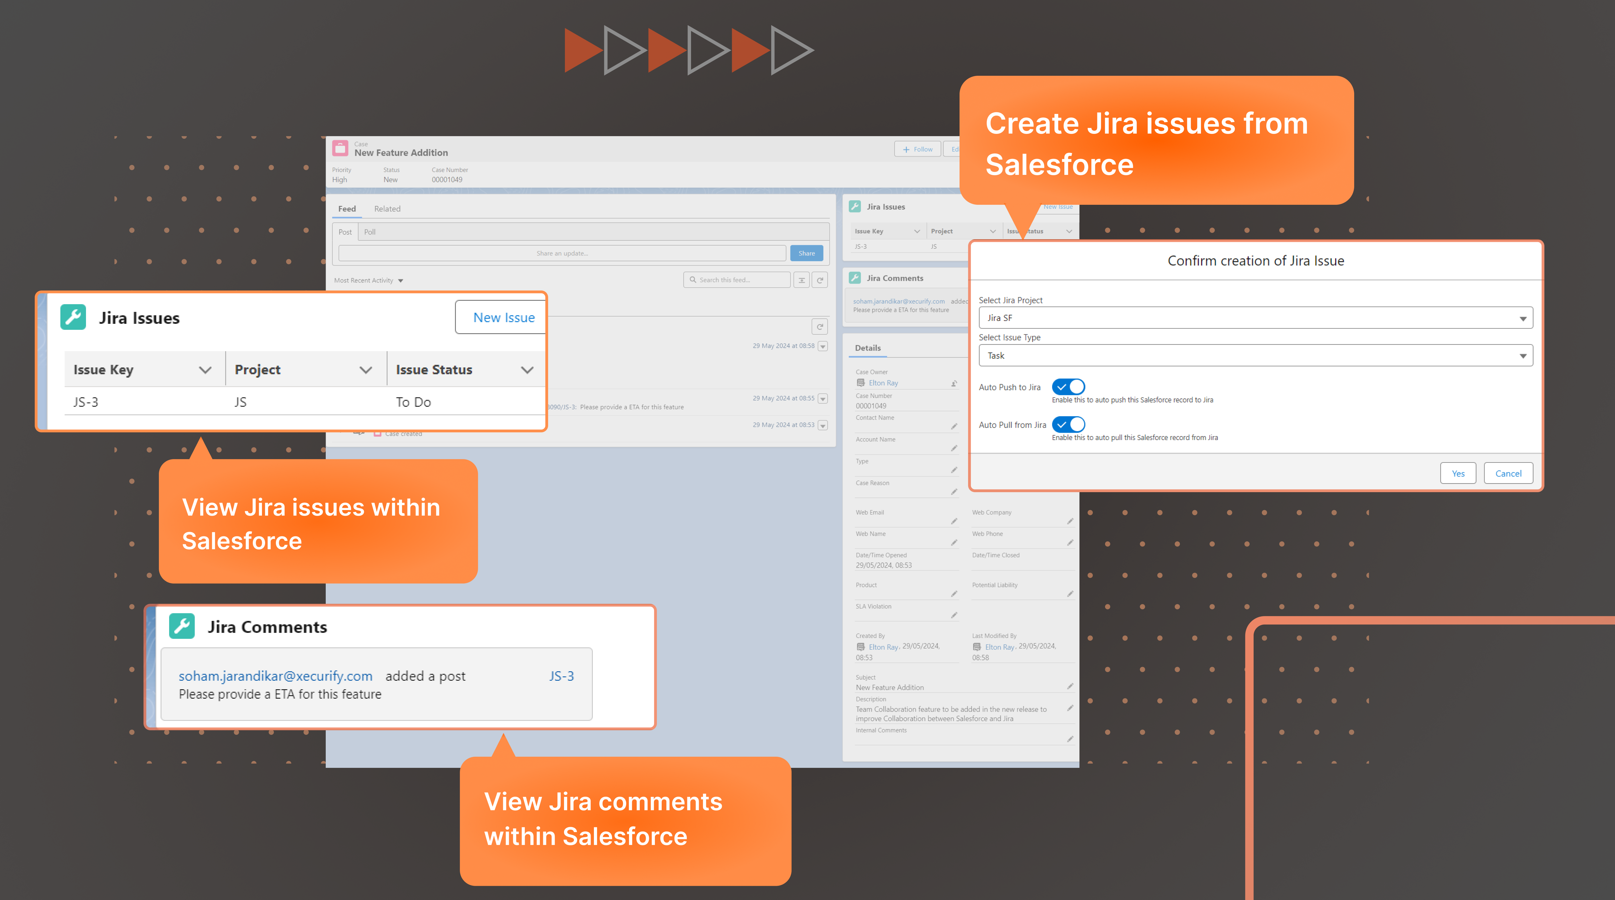Select the Poll tab in the feed publisher

[370, 232]
